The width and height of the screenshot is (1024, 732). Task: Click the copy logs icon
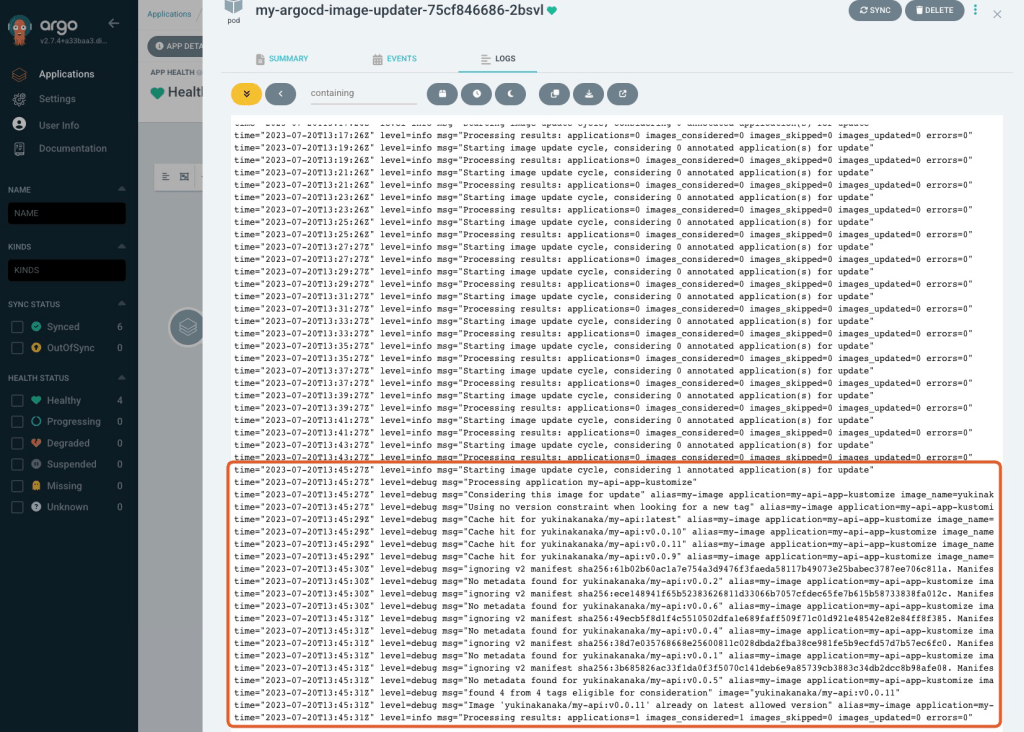(x=554, y=93)
